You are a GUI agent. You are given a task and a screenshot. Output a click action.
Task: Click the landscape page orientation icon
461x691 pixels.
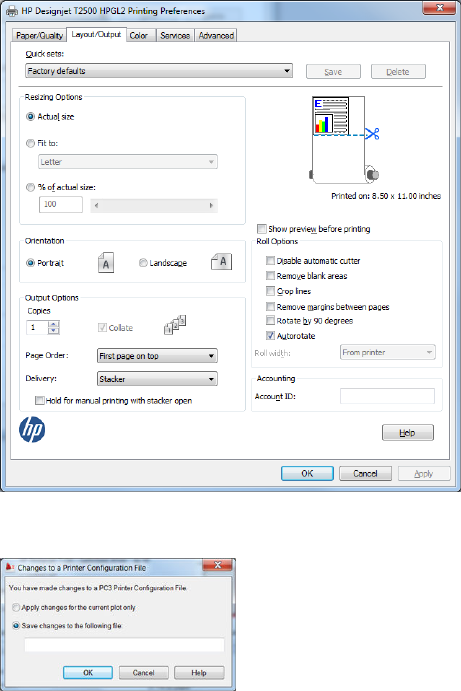tap(222, 262)
